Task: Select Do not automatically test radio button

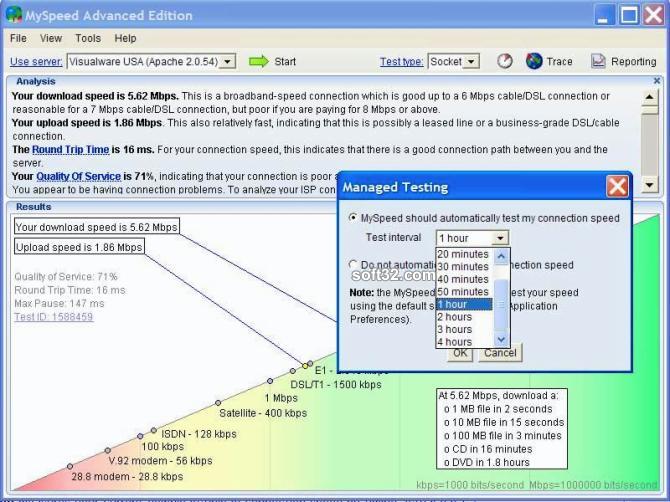Action: (353, 264)
